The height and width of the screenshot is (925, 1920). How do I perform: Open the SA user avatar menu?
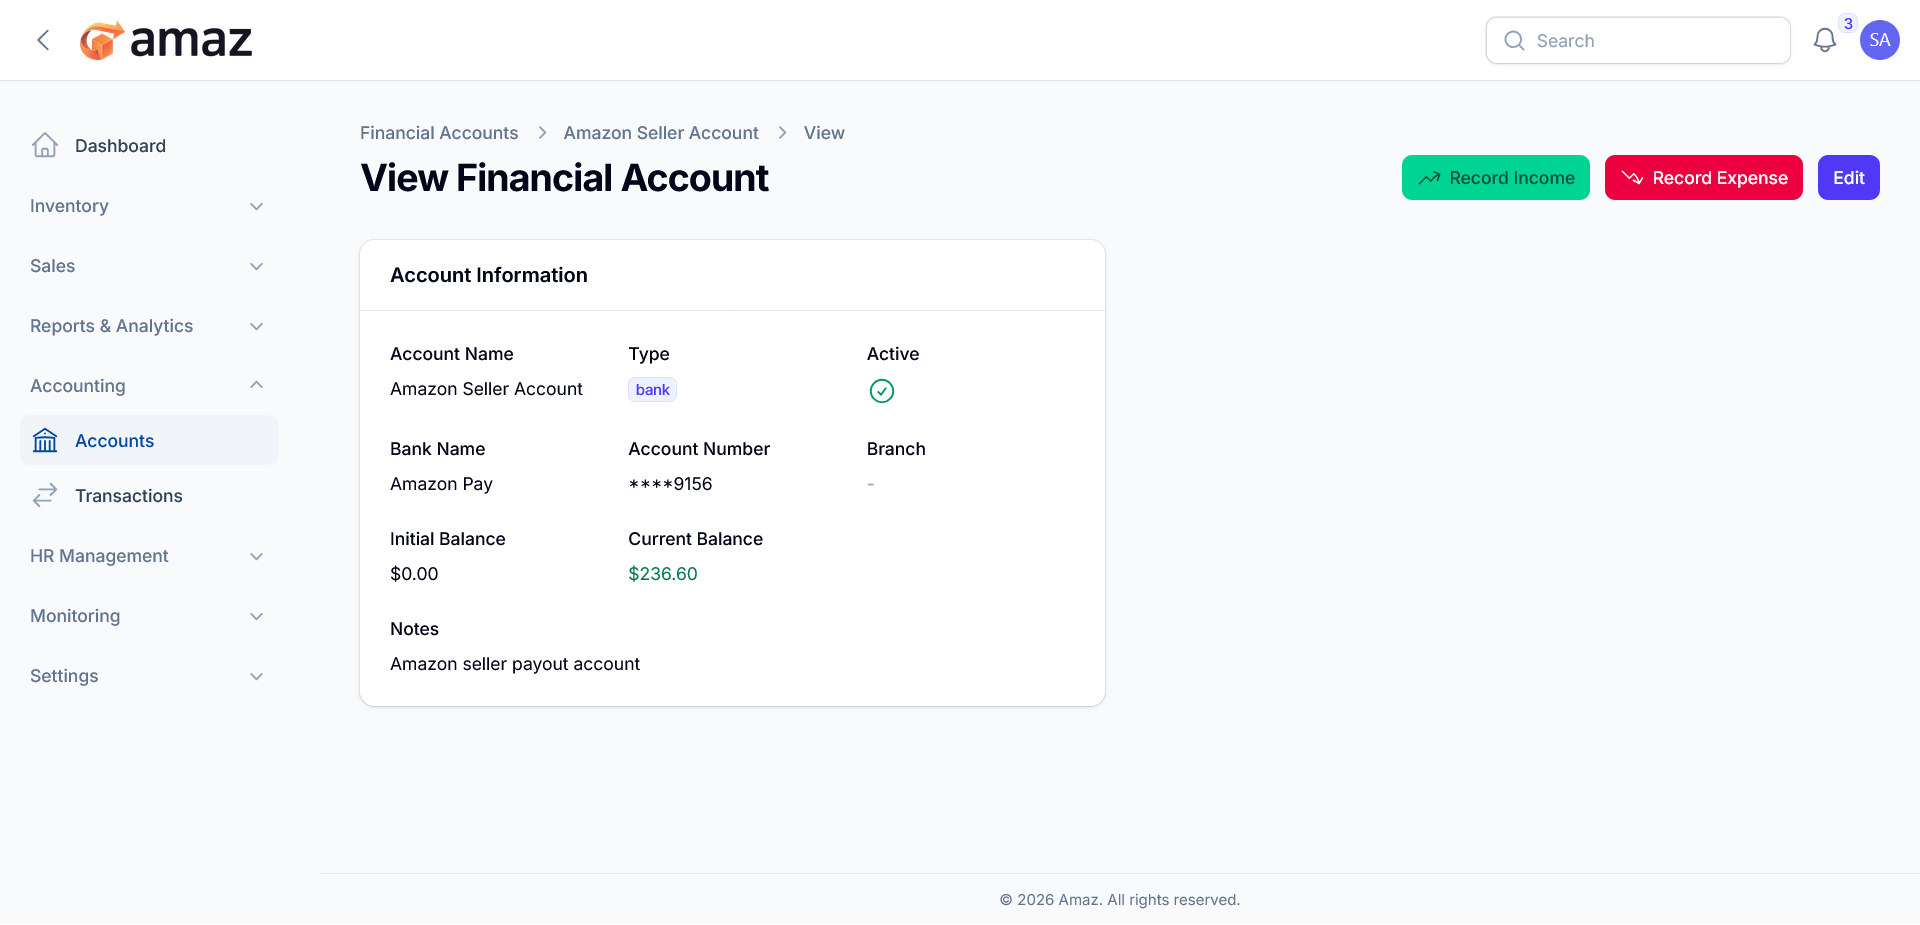pyautogui.click(x=1879, y=40)
